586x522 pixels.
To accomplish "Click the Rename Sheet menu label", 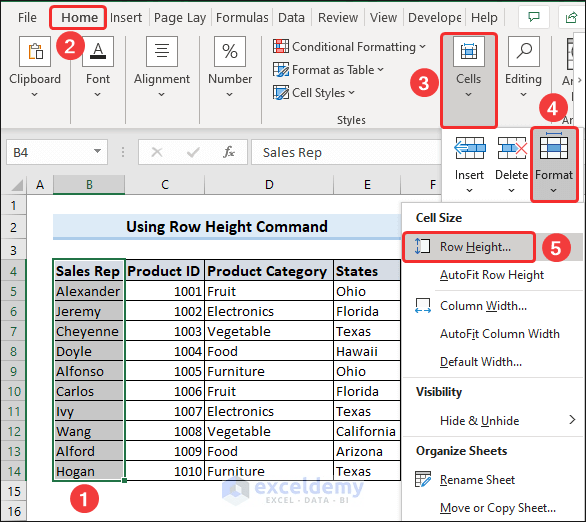I will pos(477,480).
